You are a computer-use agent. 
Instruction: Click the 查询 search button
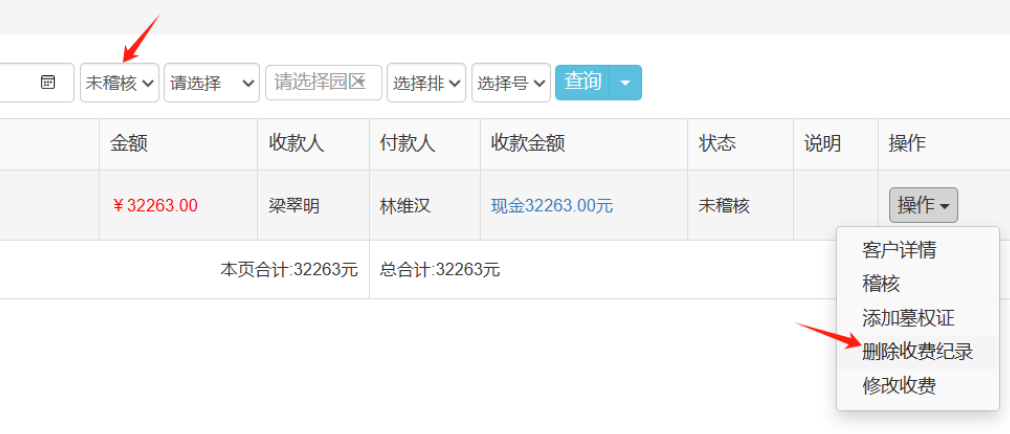click(583, 82)
